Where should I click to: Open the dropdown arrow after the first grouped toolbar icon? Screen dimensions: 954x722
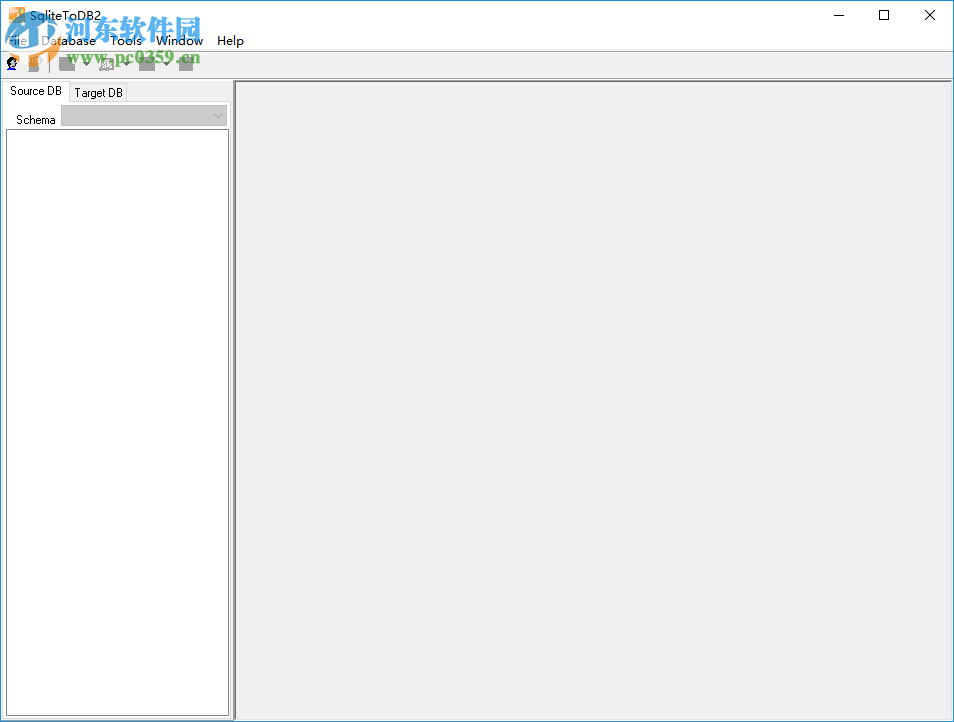pyautogui.click(x=85, y=63)
